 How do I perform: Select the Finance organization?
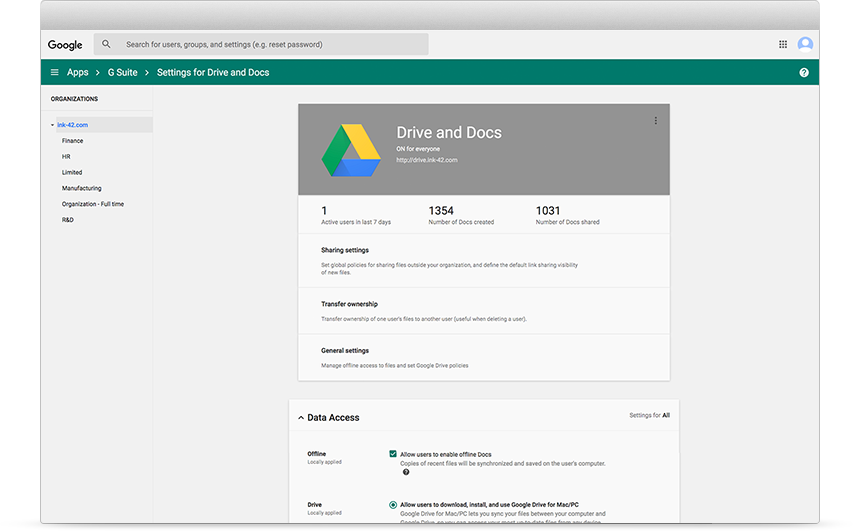pyautogui.click(x=72, y=141)
